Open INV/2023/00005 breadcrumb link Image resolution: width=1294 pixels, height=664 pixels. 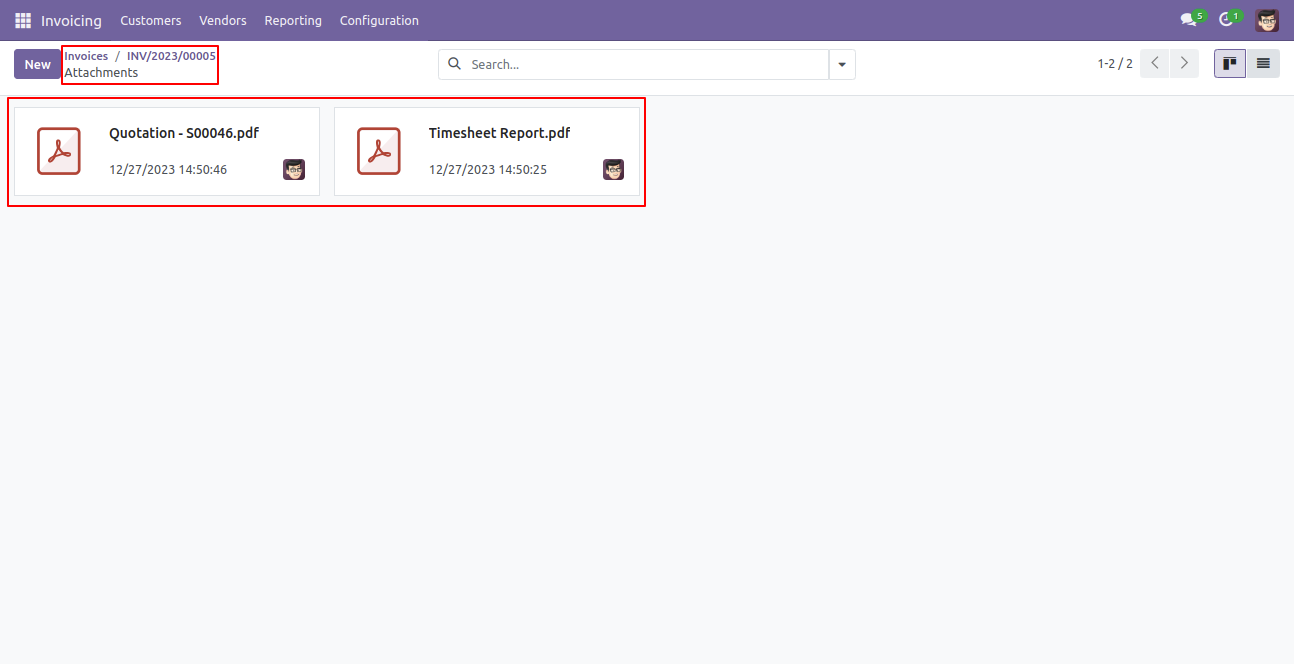click(171, 56)
